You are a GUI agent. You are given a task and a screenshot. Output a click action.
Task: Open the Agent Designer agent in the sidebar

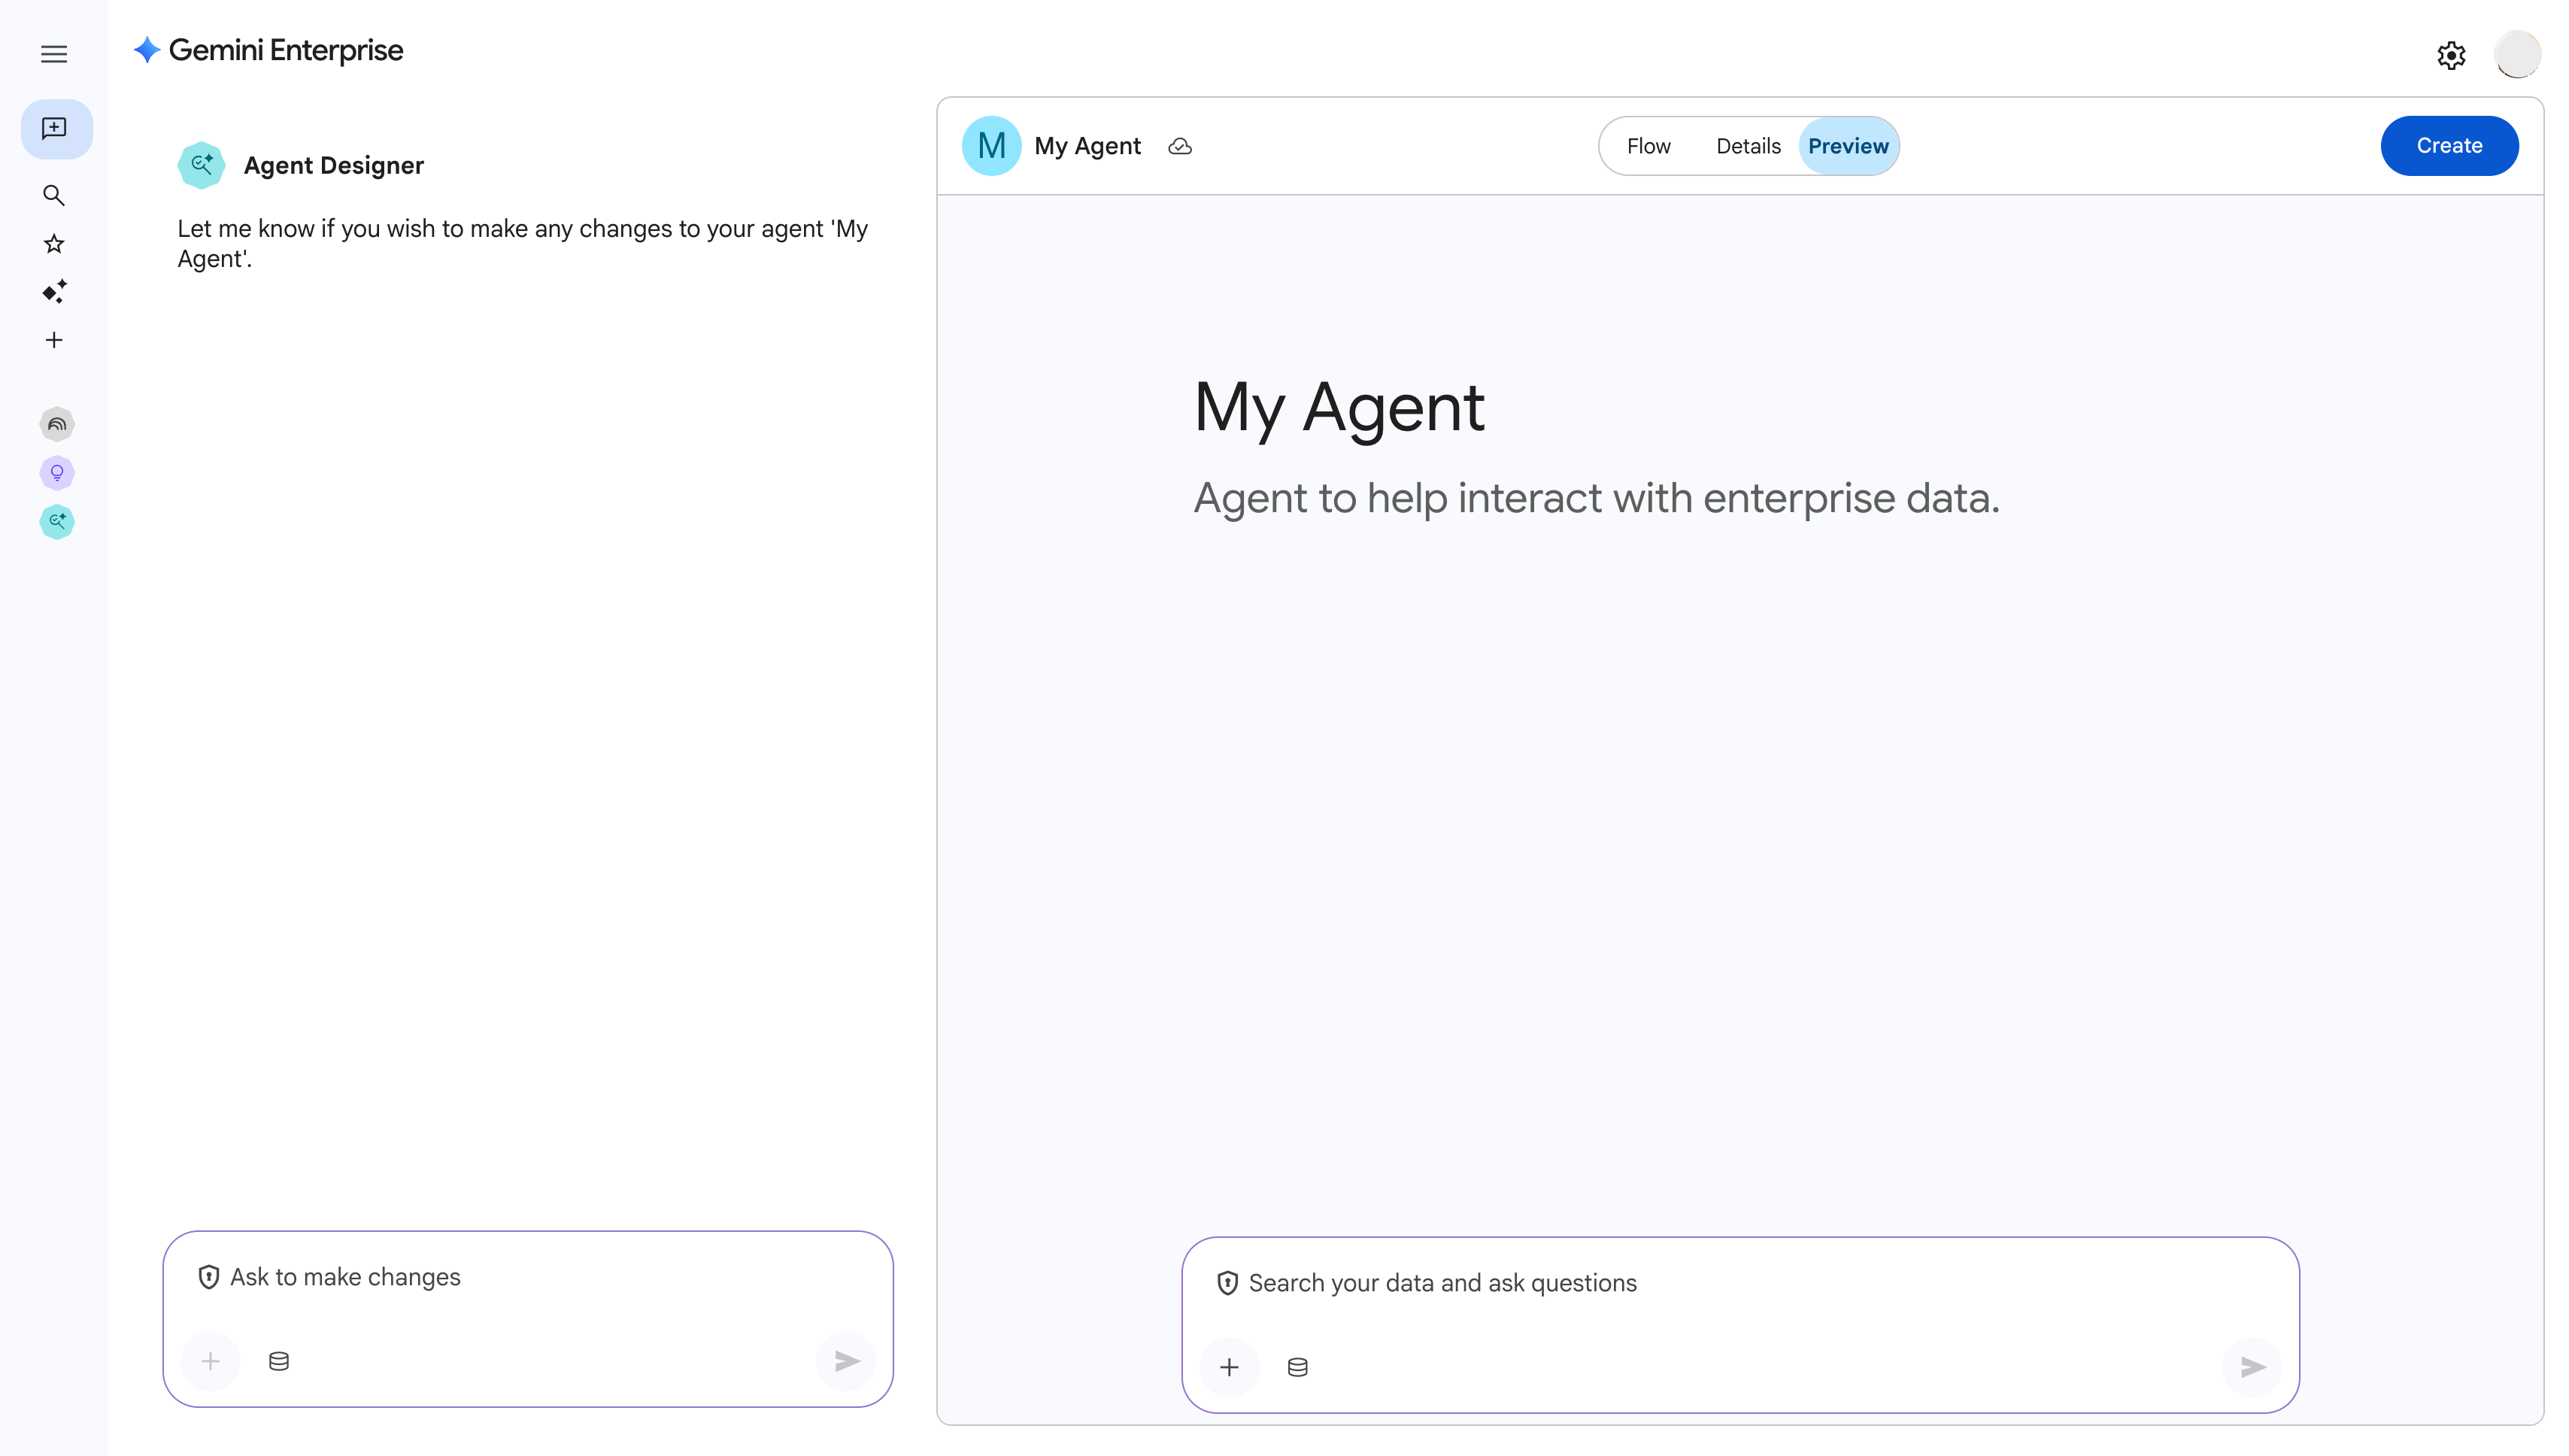click(x=57, y=521)
